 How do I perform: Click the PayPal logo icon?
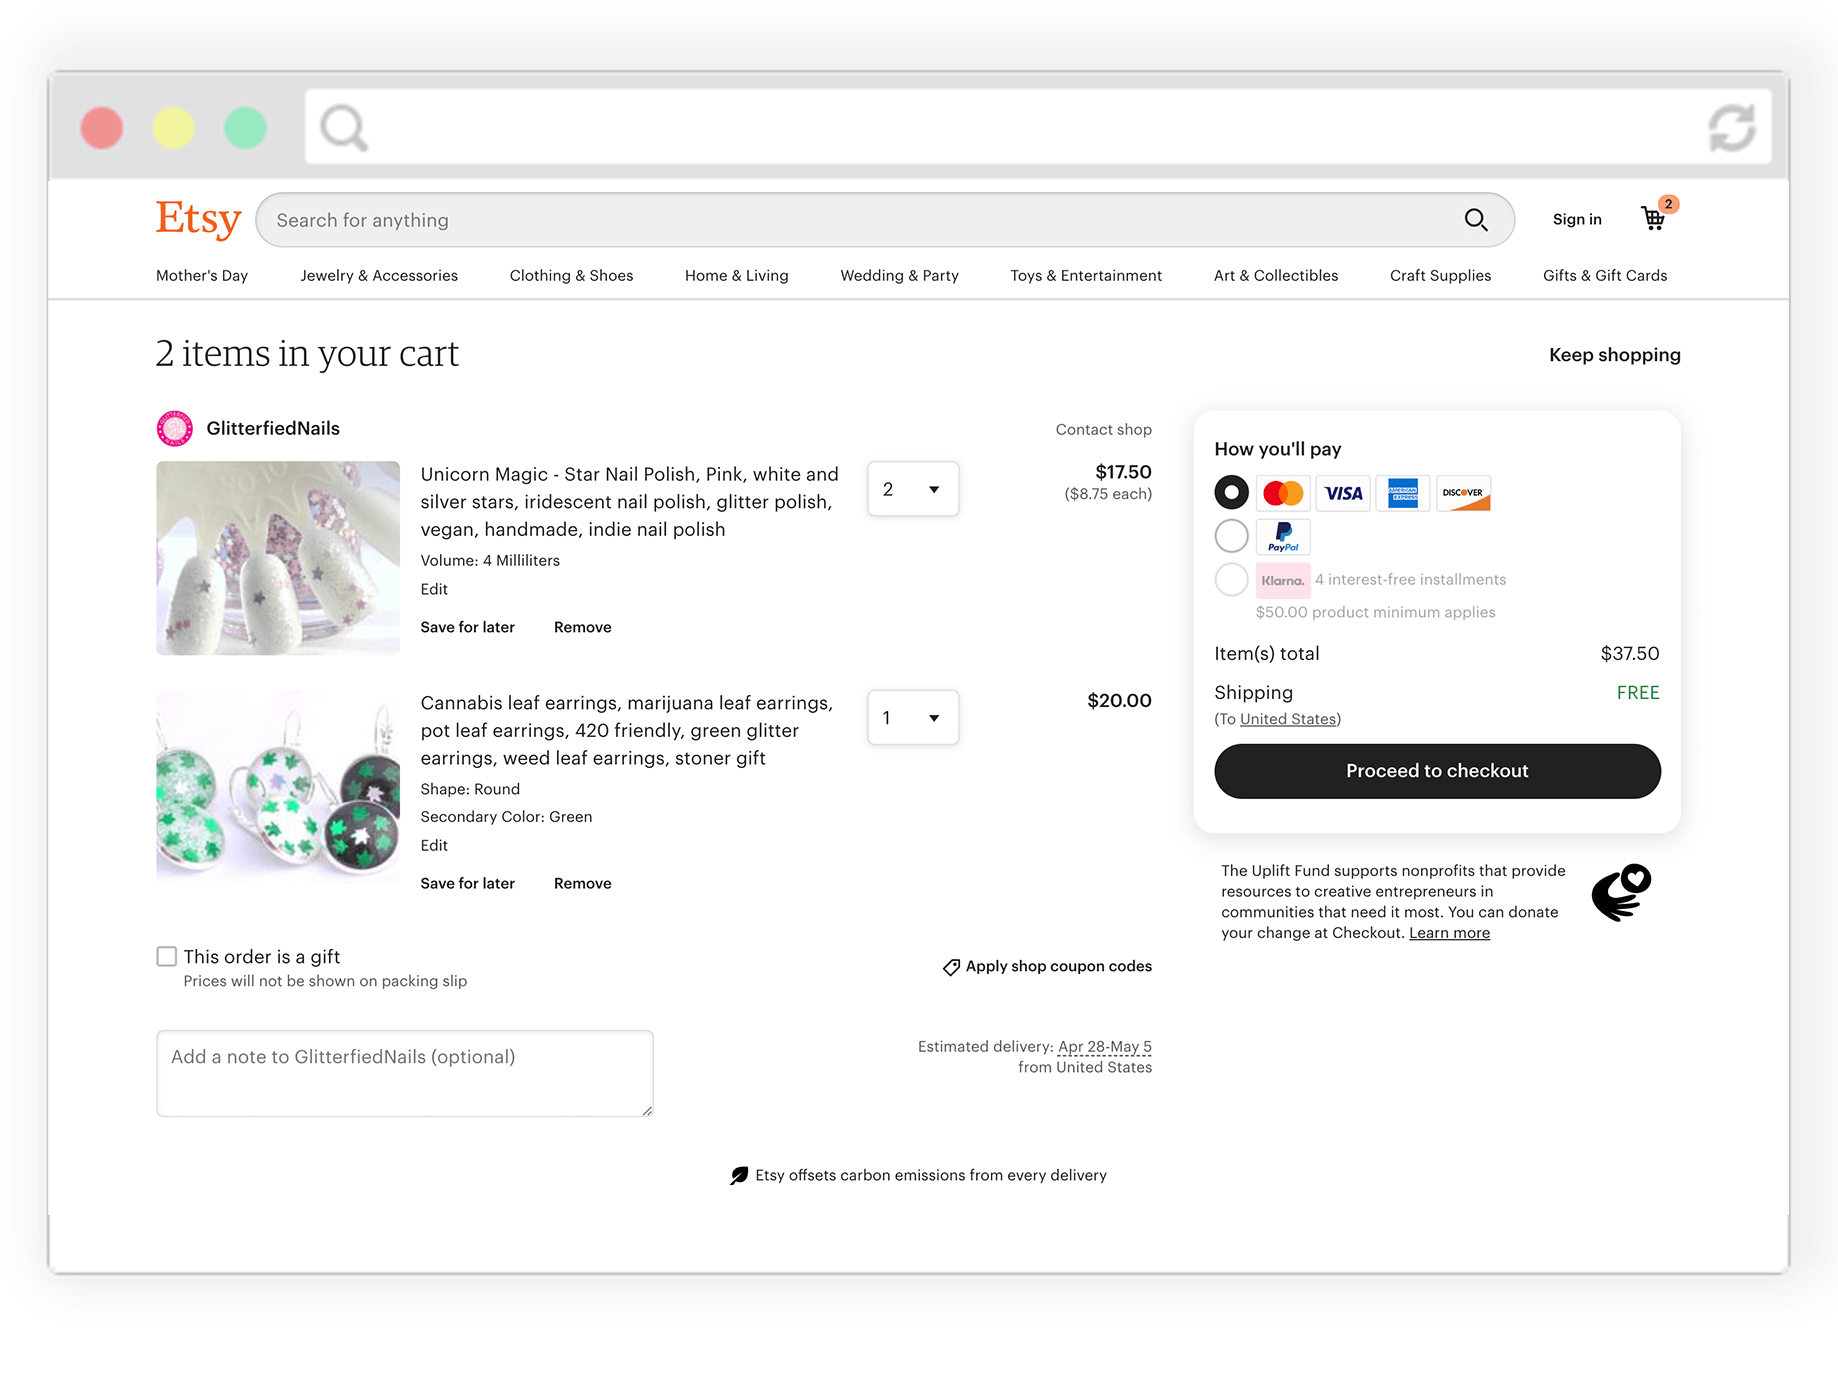(1283, 536)
